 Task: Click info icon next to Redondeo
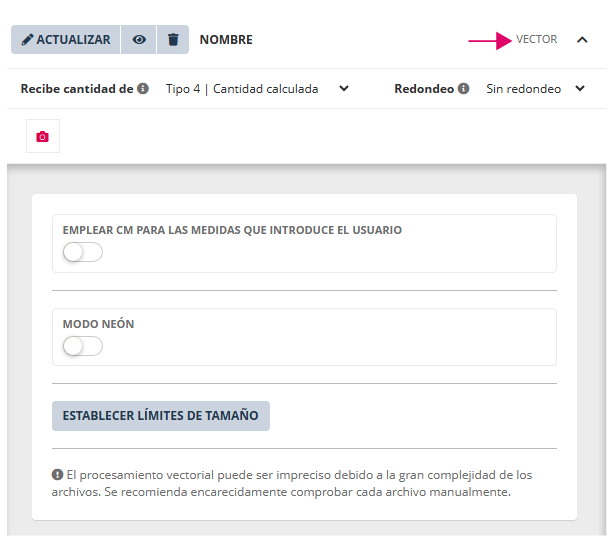(x=464, y=89)
